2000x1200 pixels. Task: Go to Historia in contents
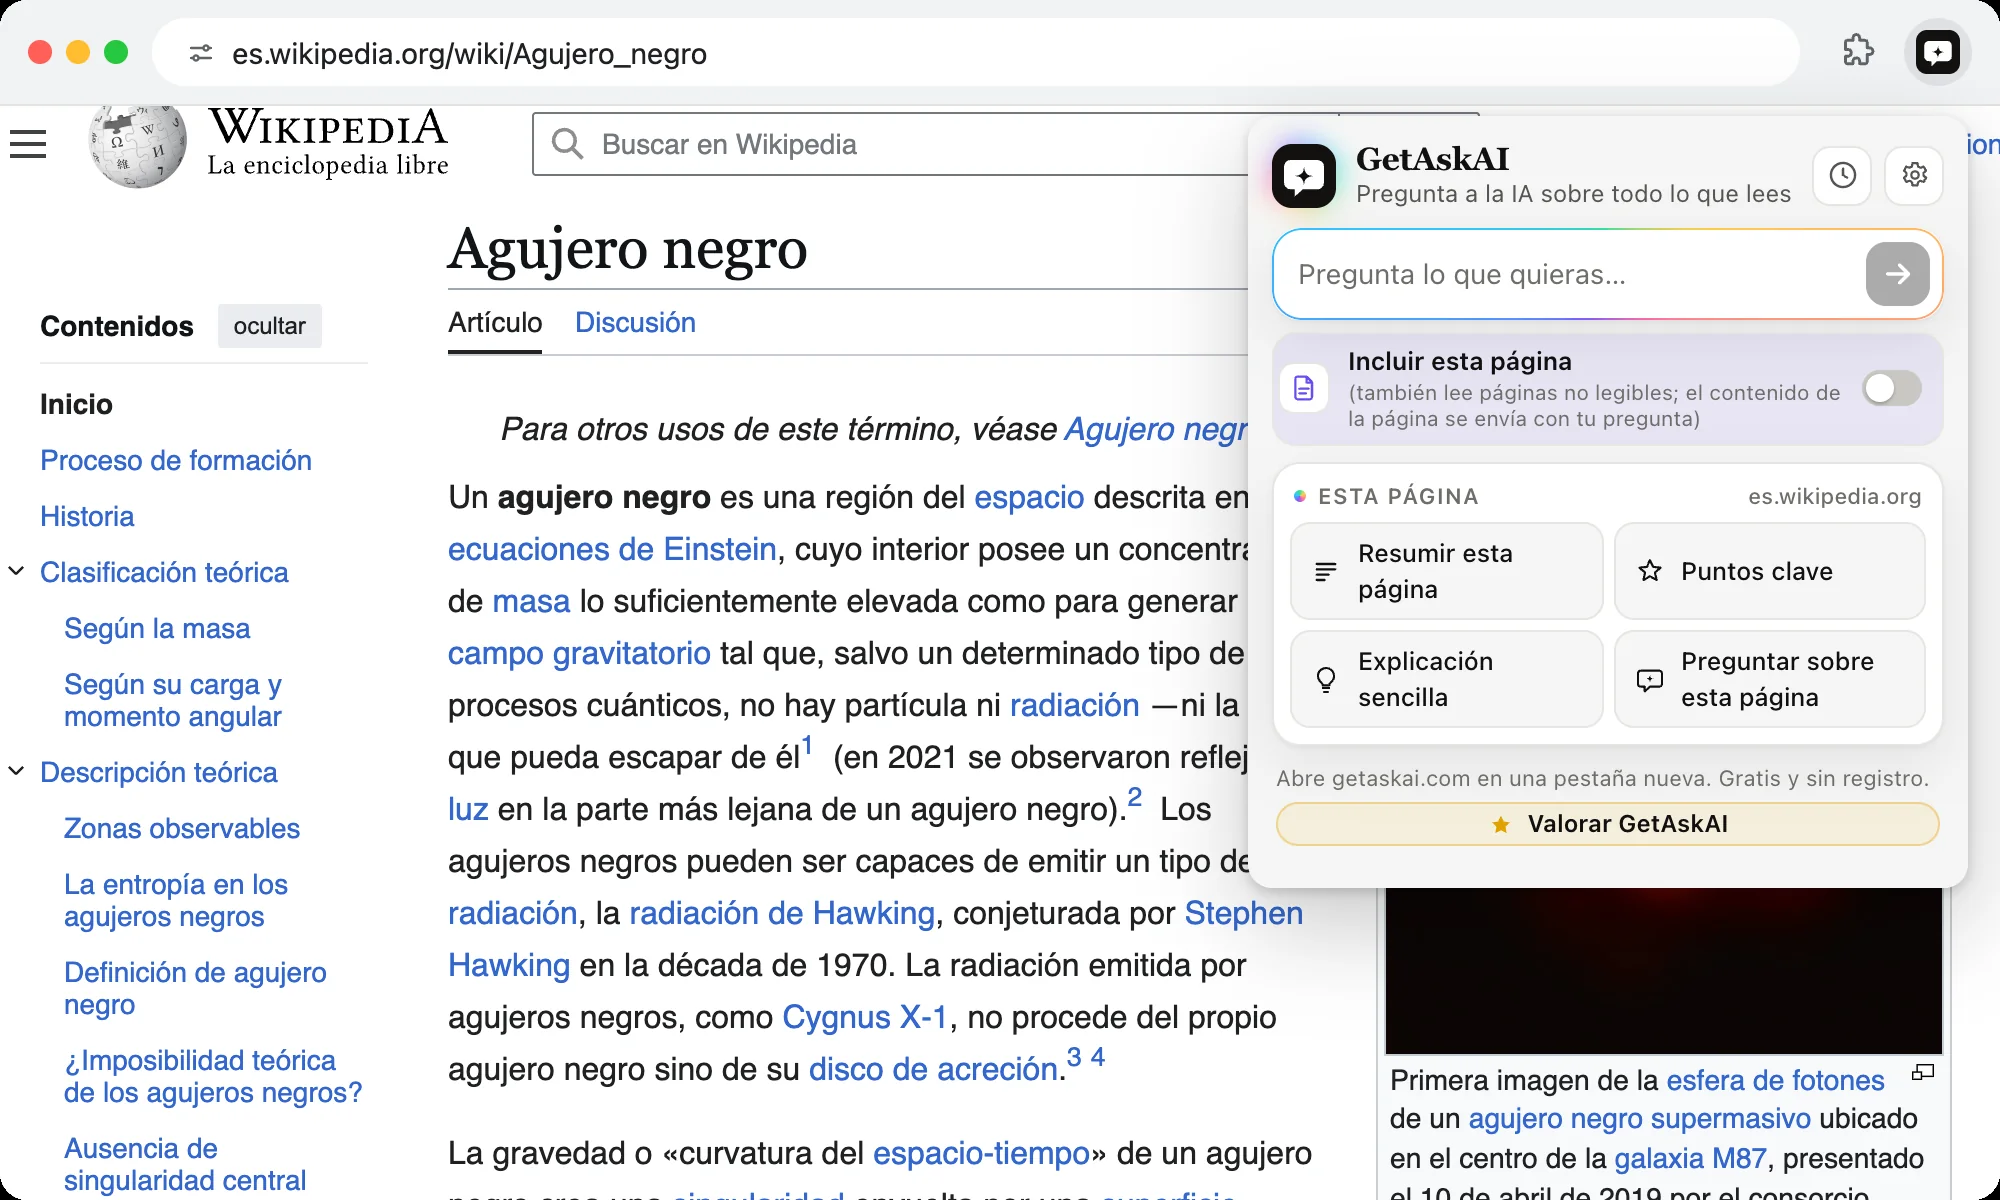pos(87,516)
